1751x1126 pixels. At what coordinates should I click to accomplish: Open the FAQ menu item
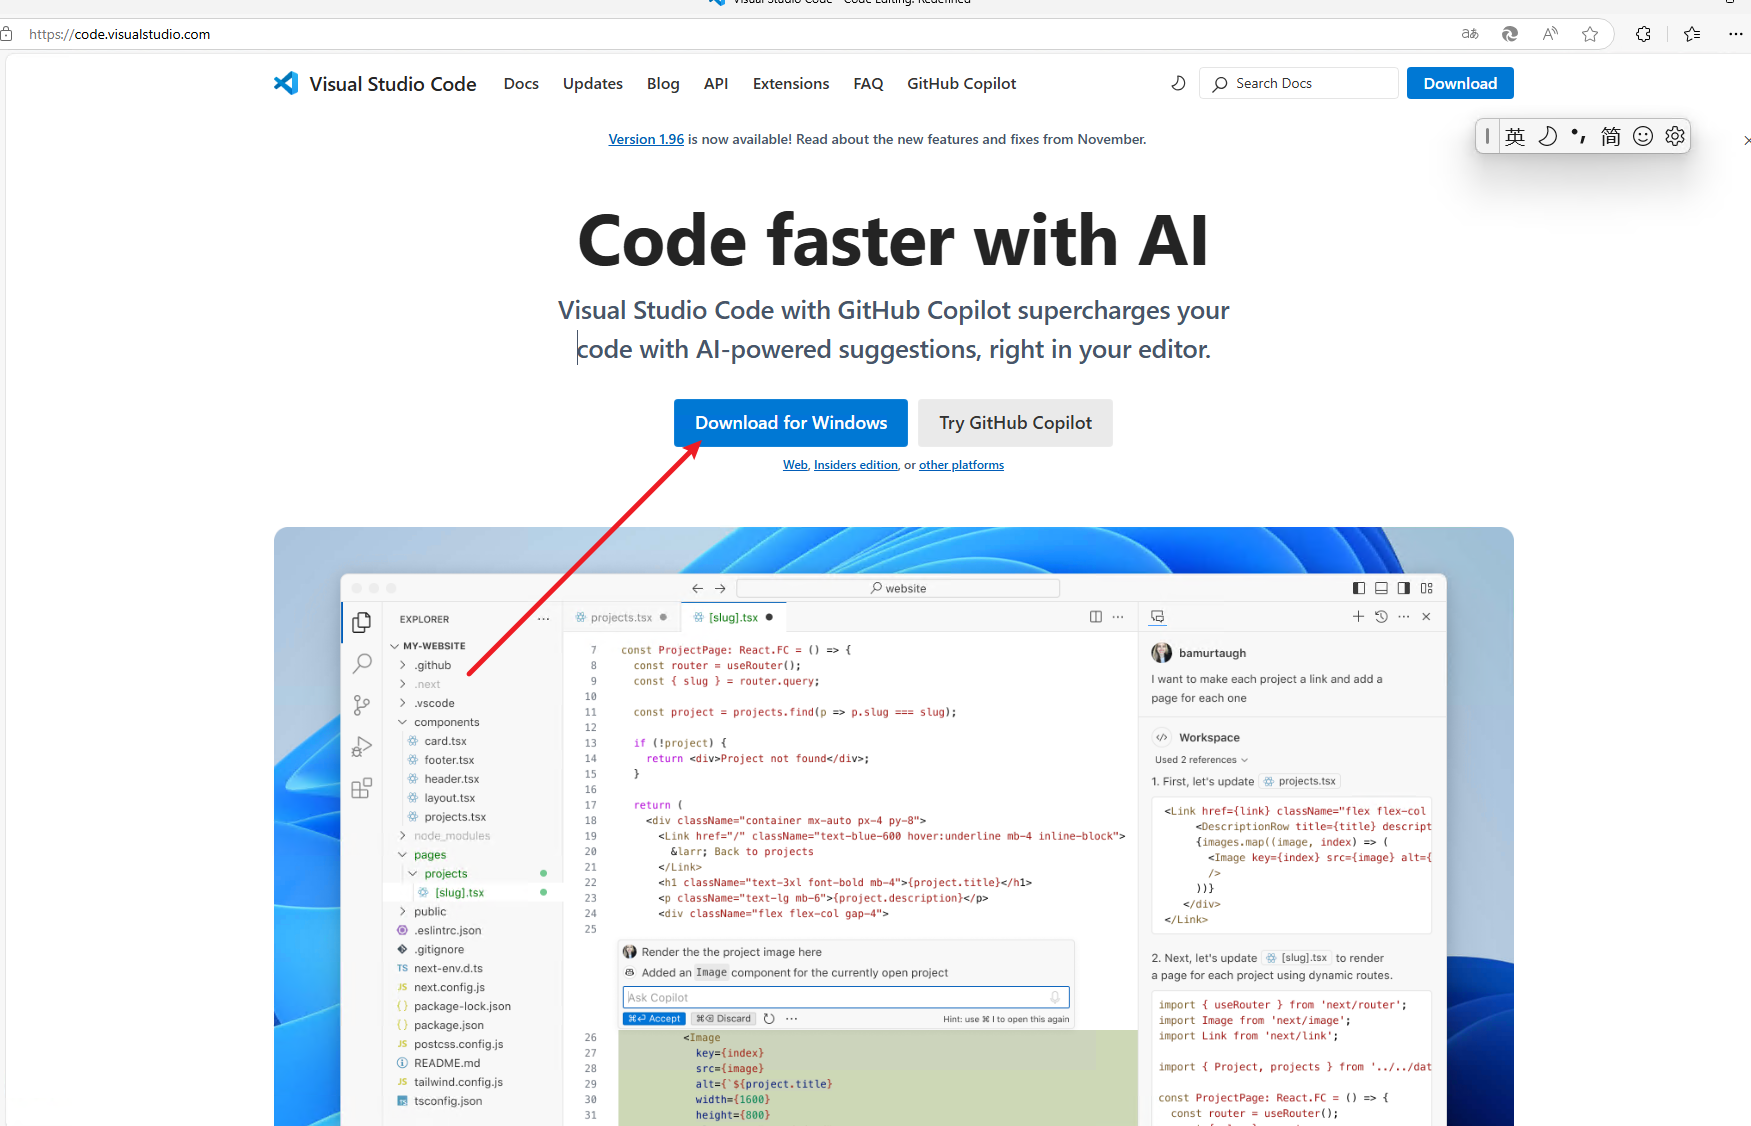(868, 84)
